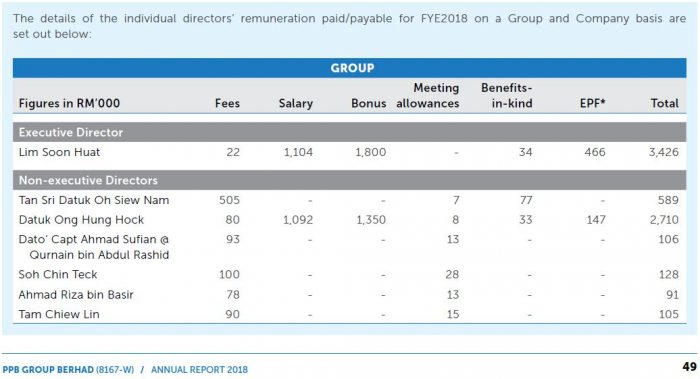Image resolution: width=700 pixels, height=379 pixels.
Task: Select the Lim Soon Huat row name
Action: click(x=59, y=152)
